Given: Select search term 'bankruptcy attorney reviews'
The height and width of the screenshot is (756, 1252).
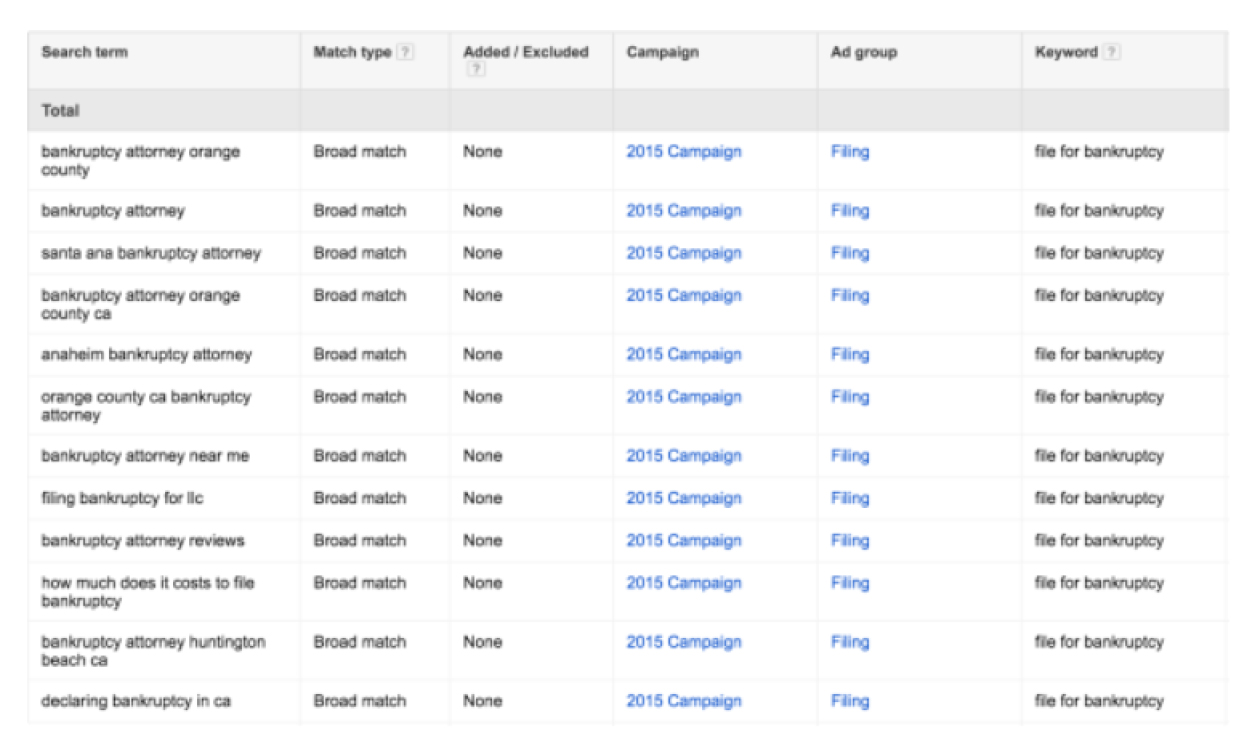Looking at the screenshot, I should [x=143, y=540].
